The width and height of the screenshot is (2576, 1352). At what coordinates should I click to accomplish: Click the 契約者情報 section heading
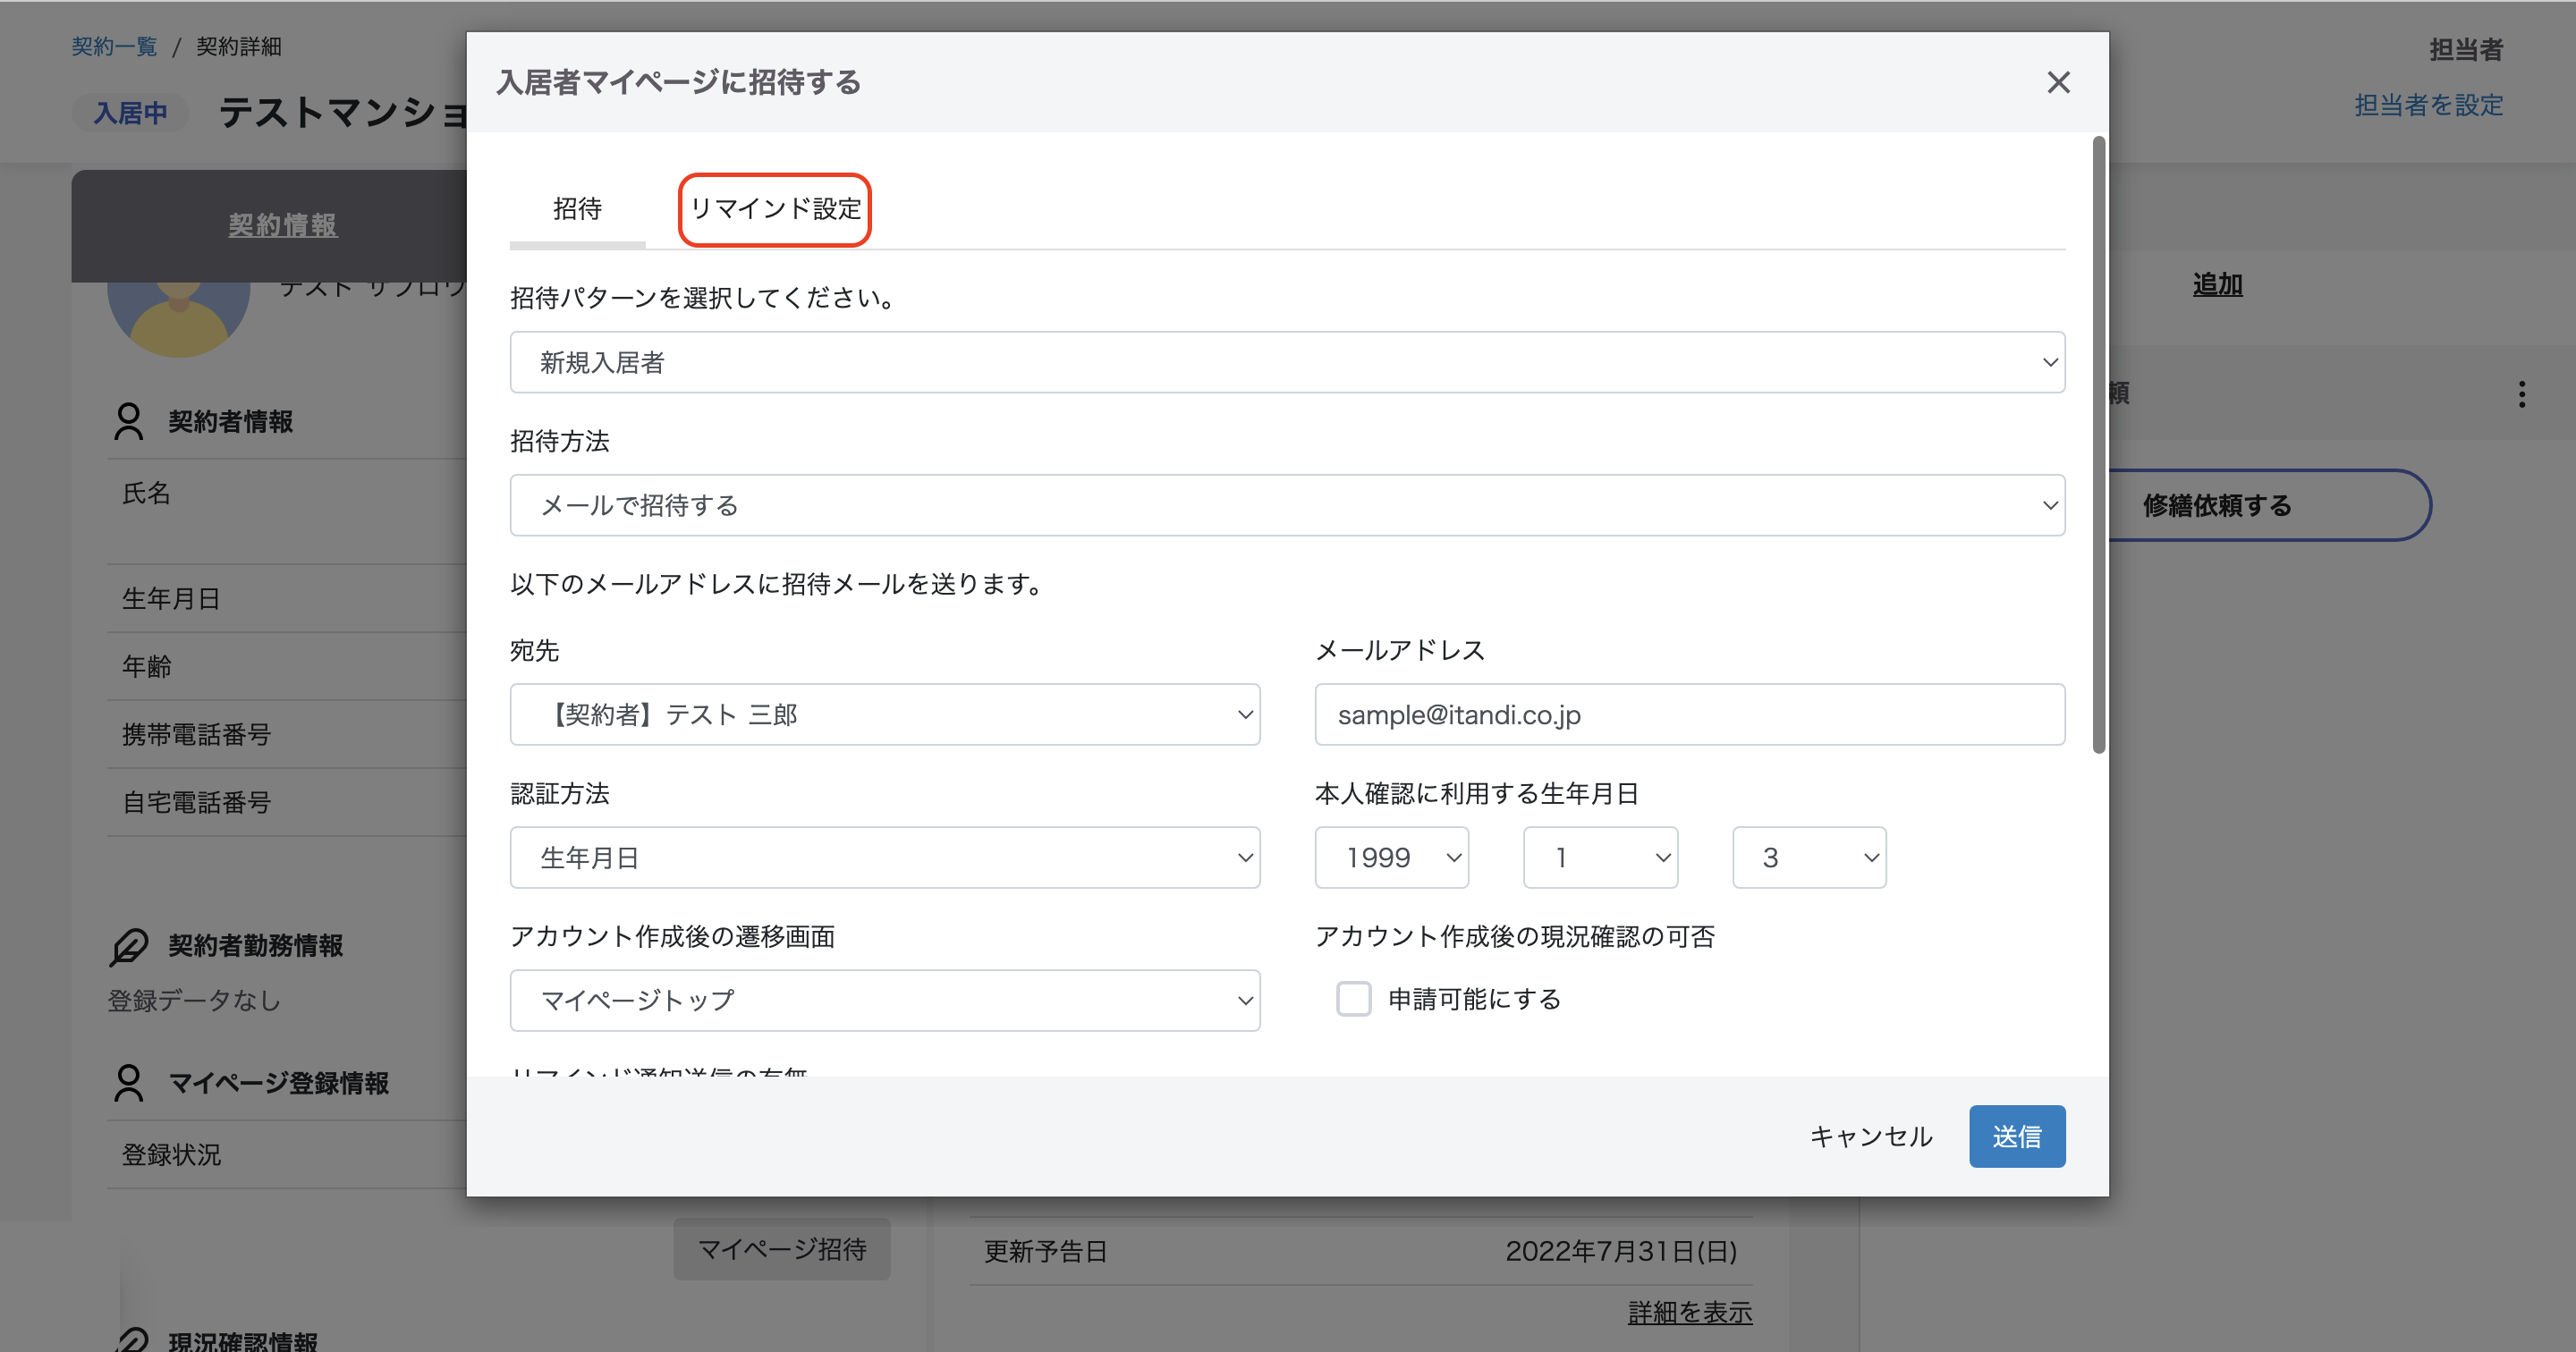[x=231, y=421]
